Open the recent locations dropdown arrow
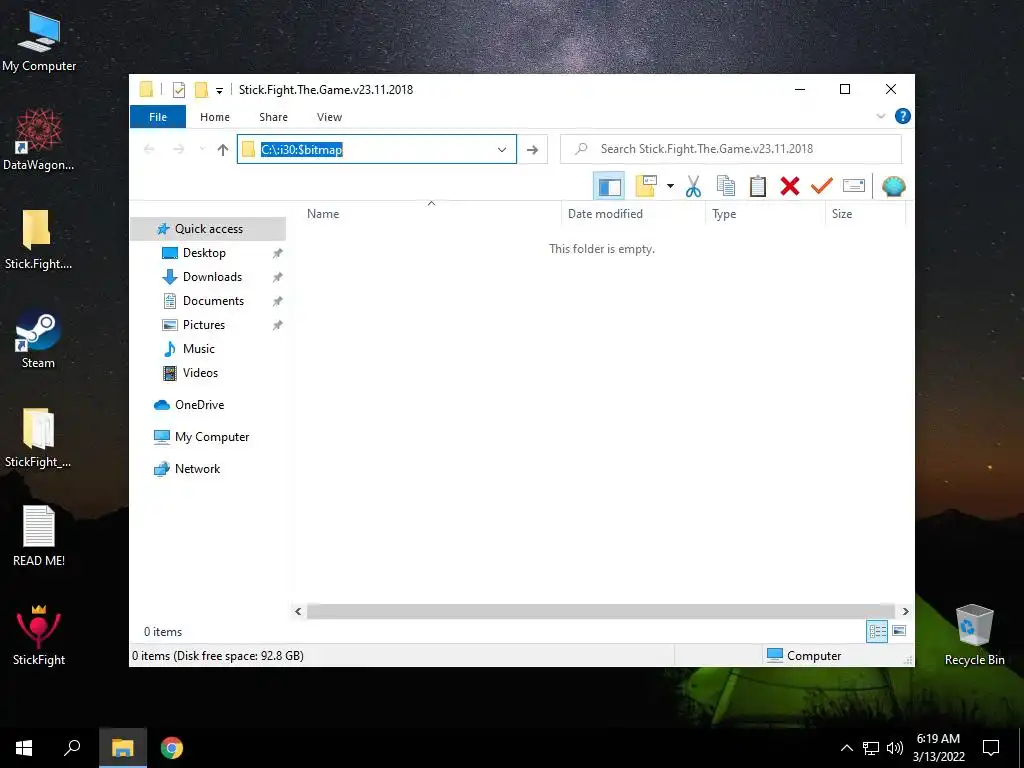Screen dimensions: 1024x768 202,150
